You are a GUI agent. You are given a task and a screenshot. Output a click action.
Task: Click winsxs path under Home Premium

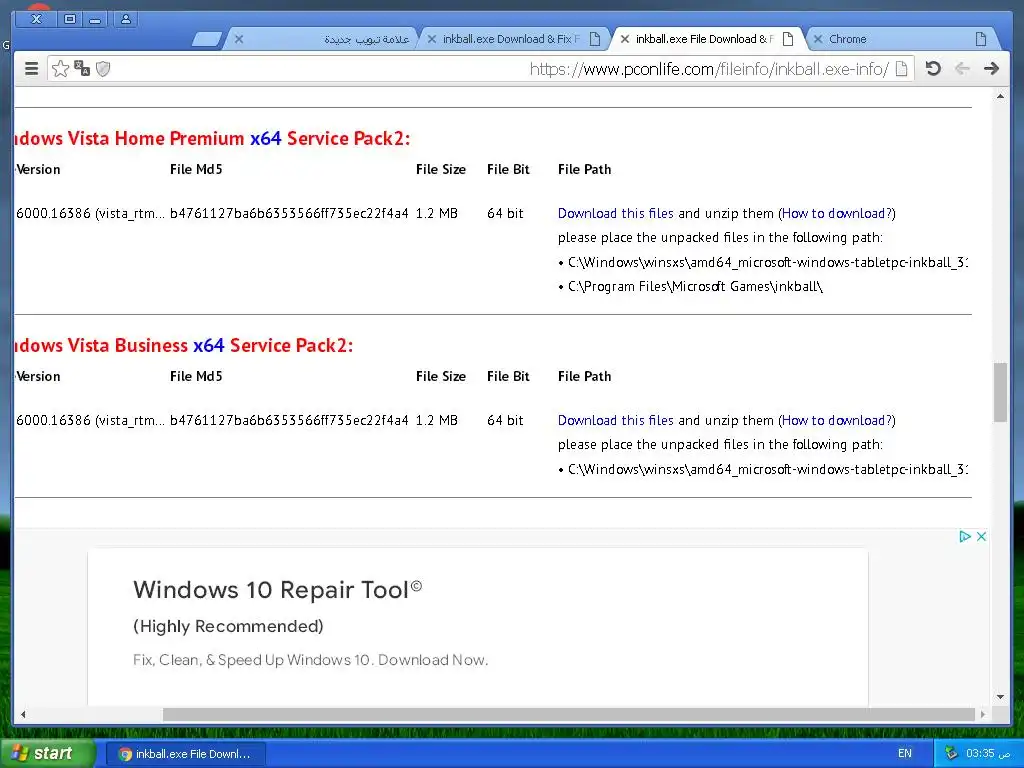tap(767, 263)
